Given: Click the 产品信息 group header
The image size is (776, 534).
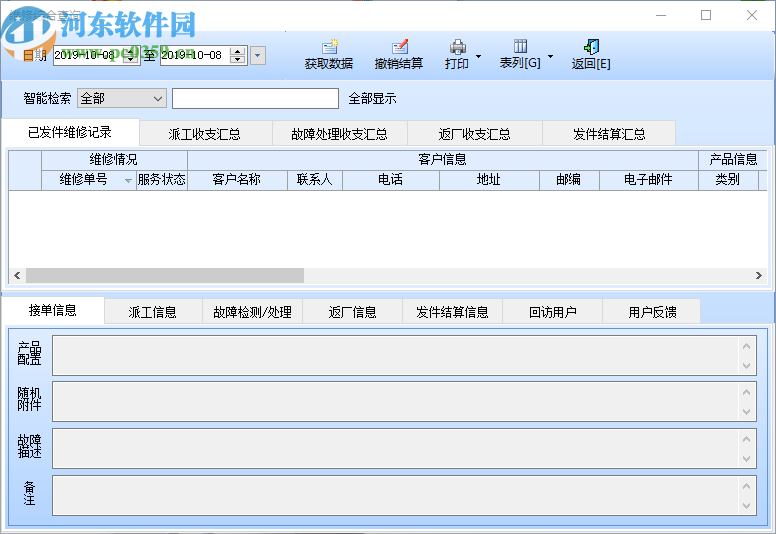Looking at the screenshot, I should (733, 160).
